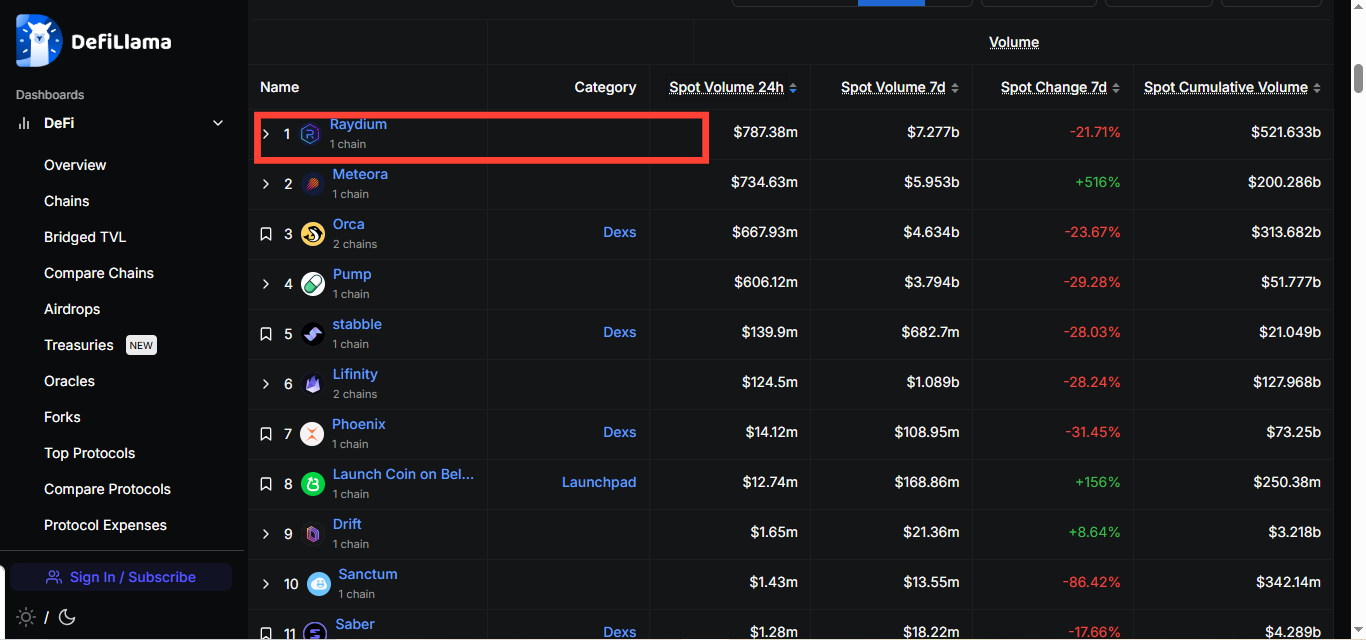Click the Dexs category for Phoenix
Image resolution: width=1366 pixels, height=640 pixels.
620,432
